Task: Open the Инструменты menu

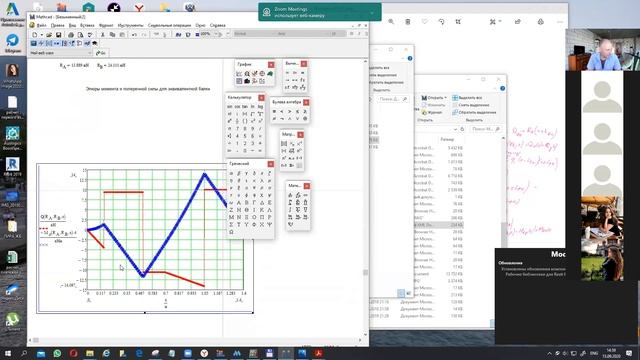Action: pos(131,25)
